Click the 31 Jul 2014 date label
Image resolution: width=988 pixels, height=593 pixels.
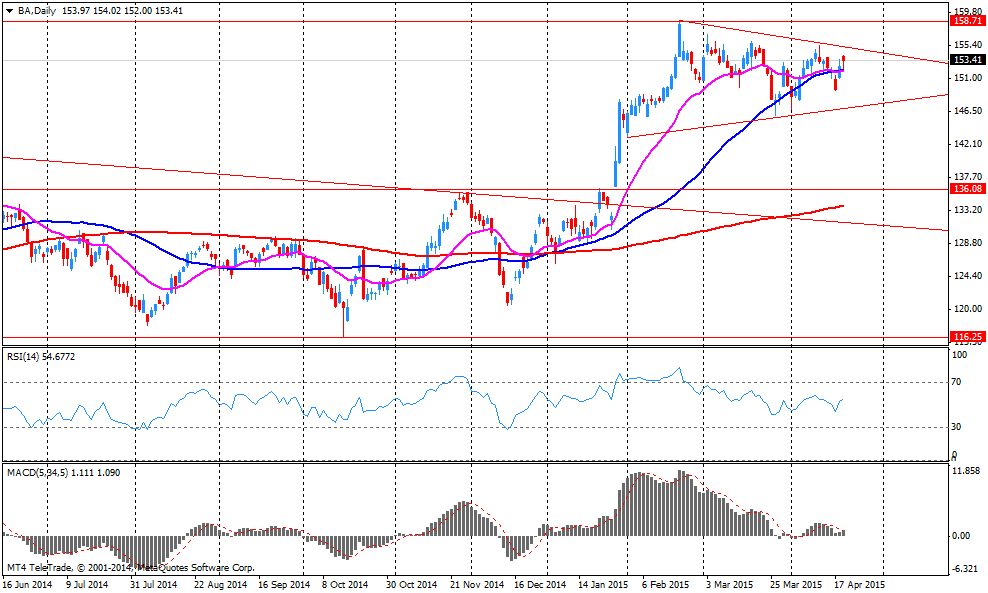coord(153,585)
